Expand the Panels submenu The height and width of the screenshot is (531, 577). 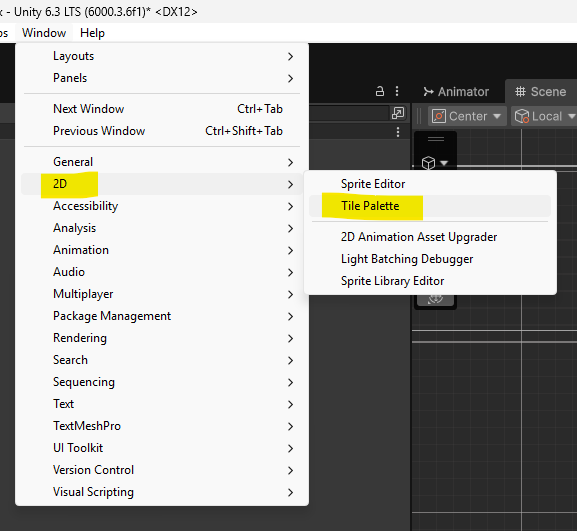[162, 78]
